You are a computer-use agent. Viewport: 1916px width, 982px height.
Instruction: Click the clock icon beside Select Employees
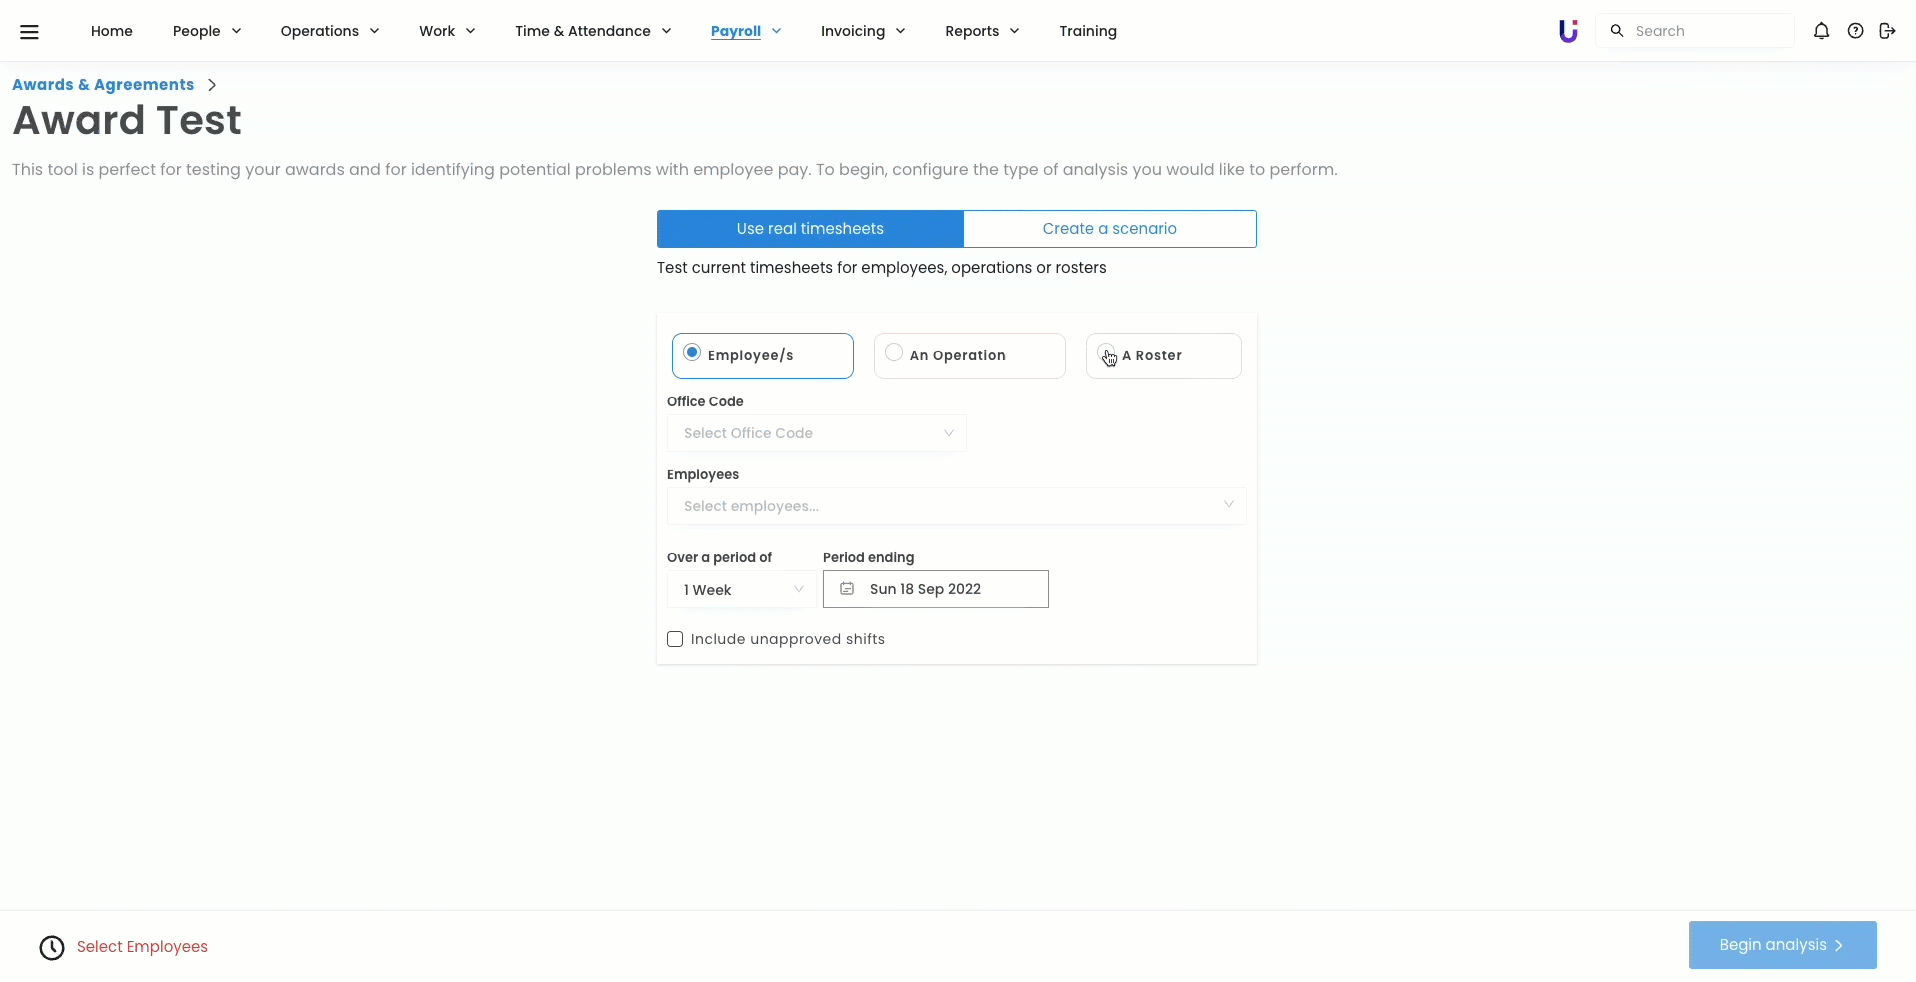[x=52, y=947]
